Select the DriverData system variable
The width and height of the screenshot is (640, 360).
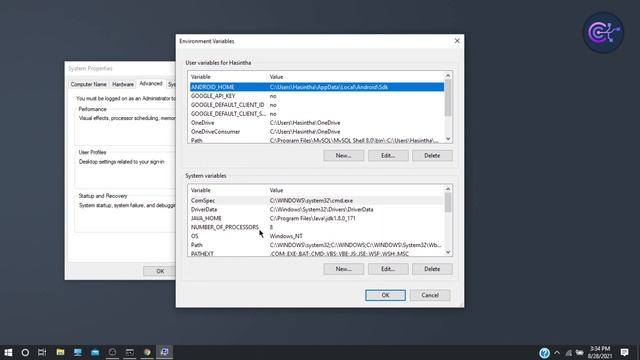coord(317,209)
